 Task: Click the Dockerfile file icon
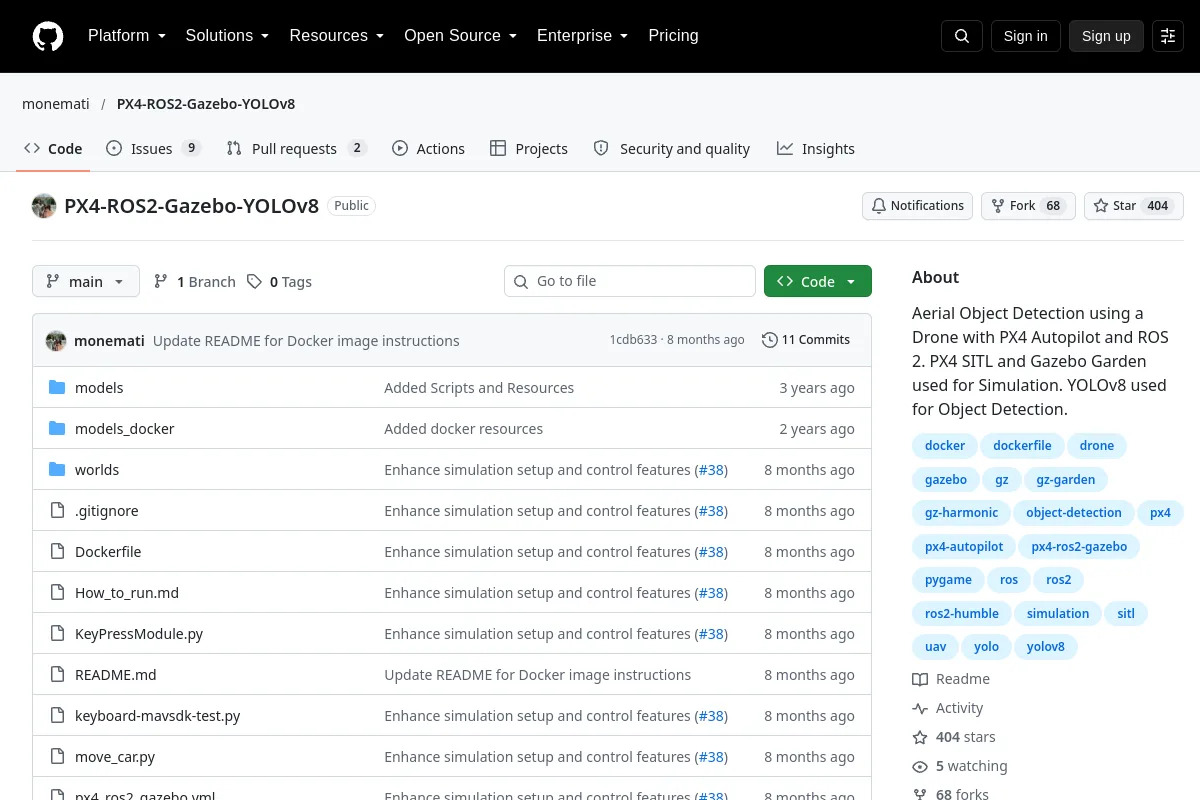click(x=57, y=552)
